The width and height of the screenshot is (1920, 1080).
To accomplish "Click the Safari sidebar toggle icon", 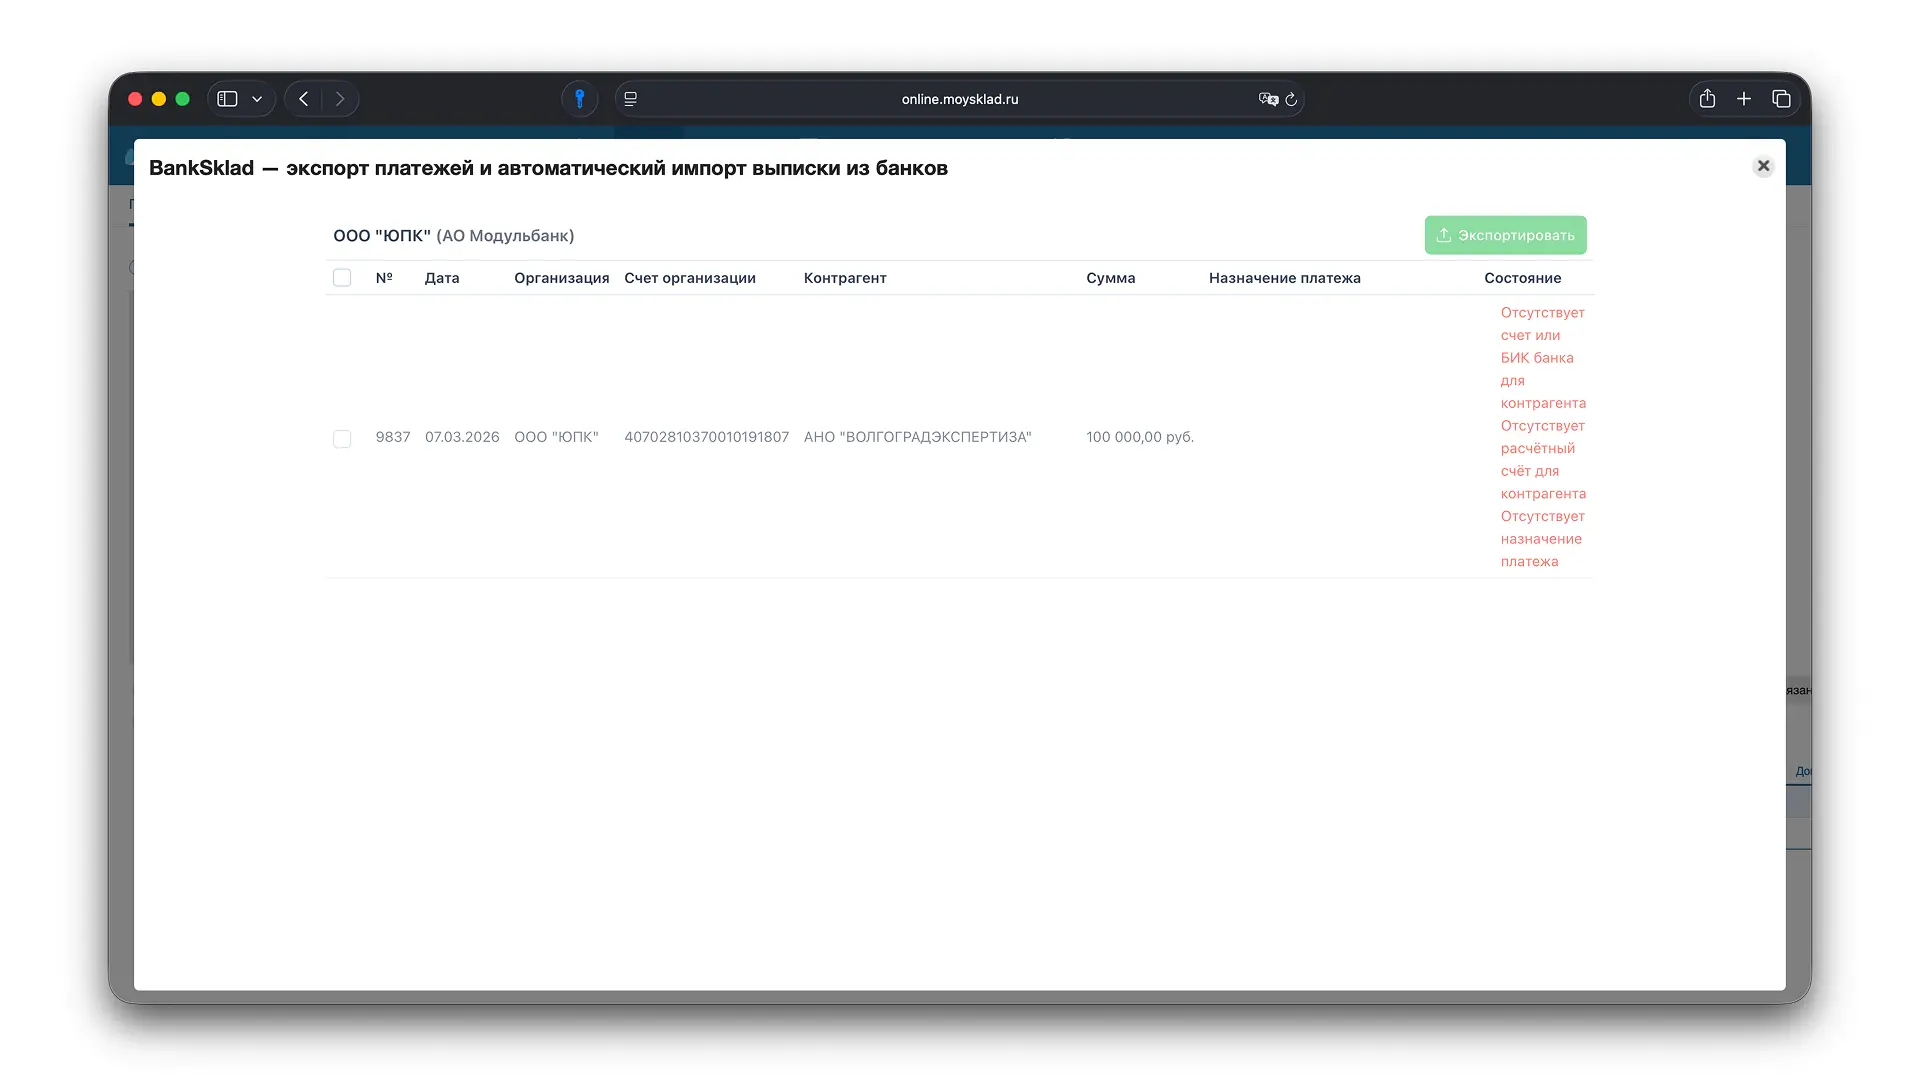I will point(228,99).
